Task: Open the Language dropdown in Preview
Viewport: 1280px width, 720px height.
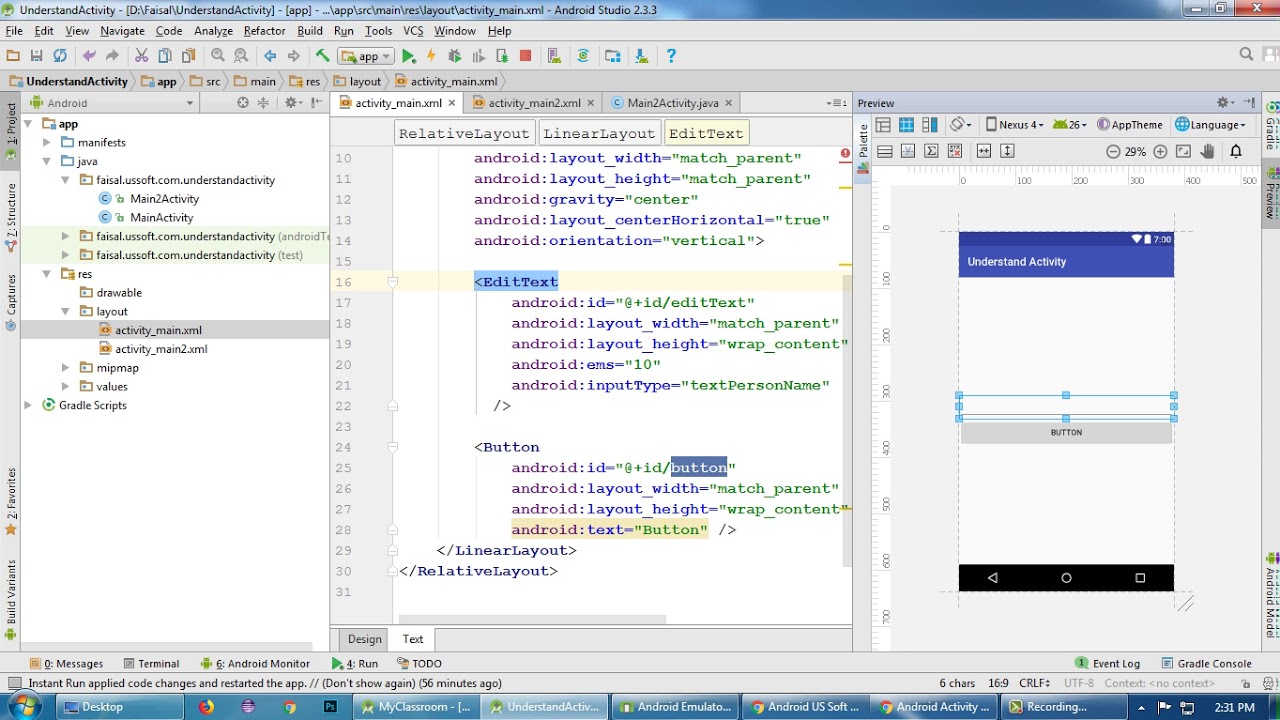Action: point(1211,125)
